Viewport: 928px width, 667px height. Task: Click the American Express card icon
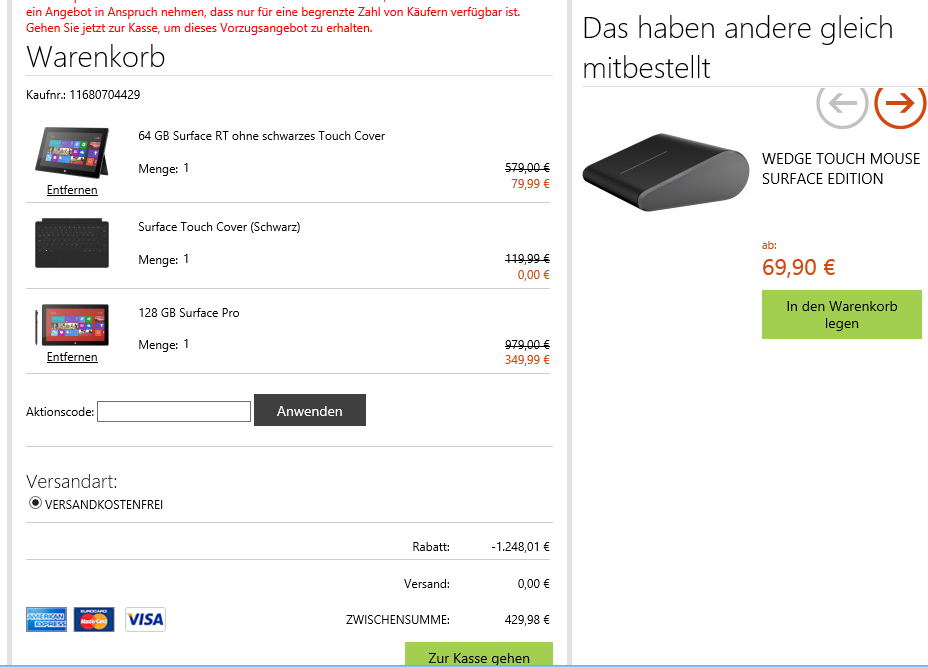click(x=46, y=619)
